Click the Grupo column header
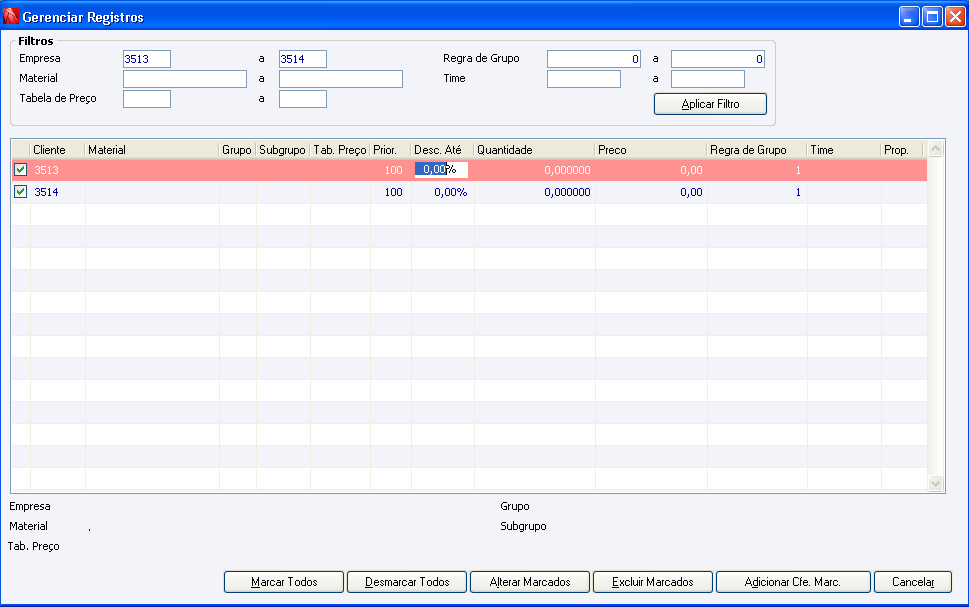The image size is (969, 607). click(237, 150)
